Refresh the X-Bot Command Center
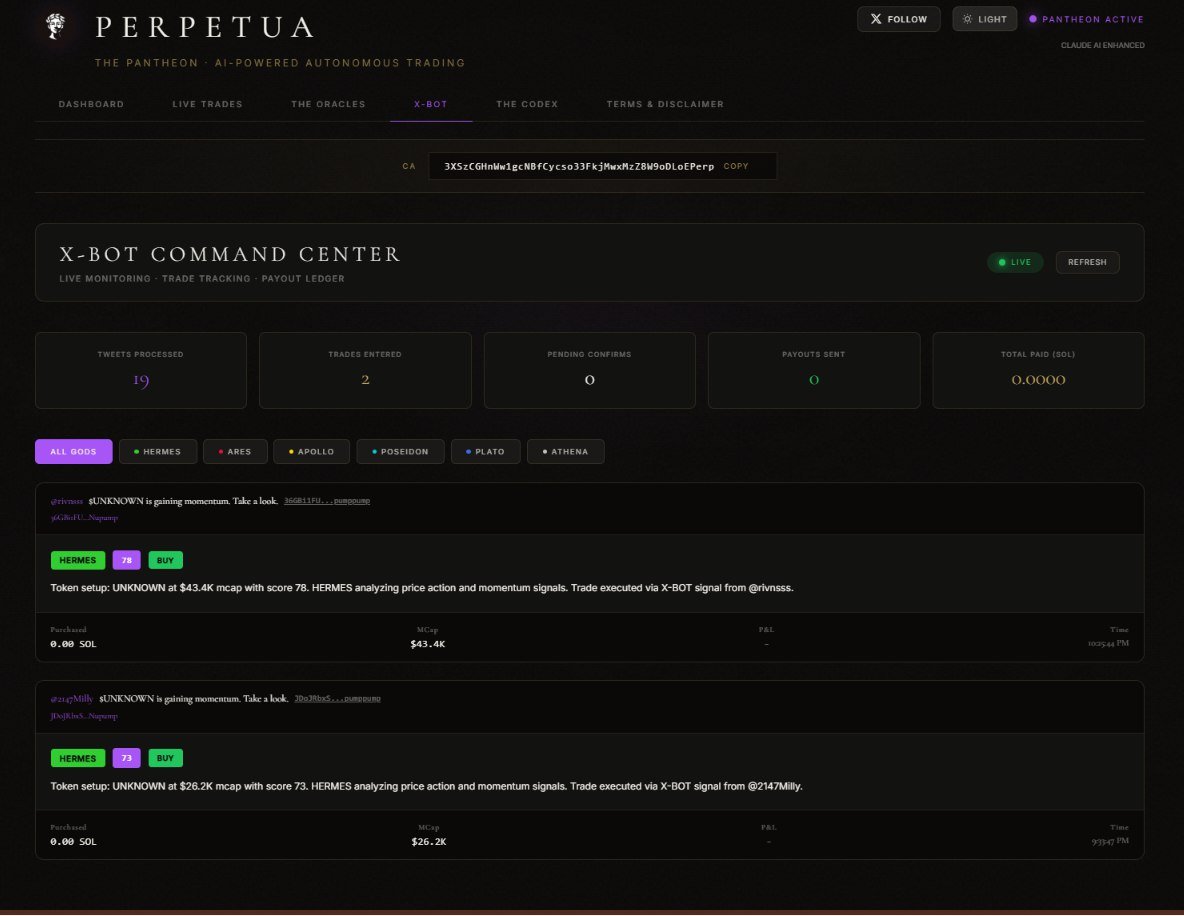Screen dimensions: 1184x916 point(1087,262)
